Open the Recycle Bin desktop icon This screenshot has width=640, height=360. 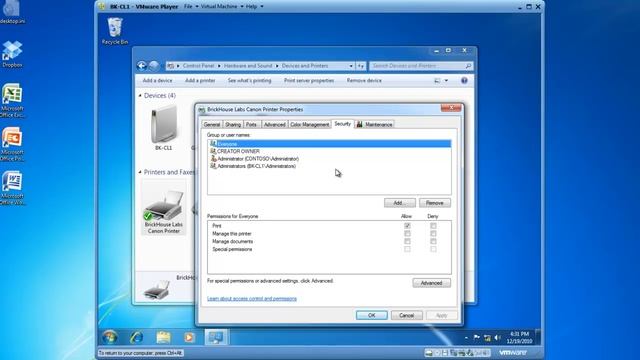coord(115,31)
